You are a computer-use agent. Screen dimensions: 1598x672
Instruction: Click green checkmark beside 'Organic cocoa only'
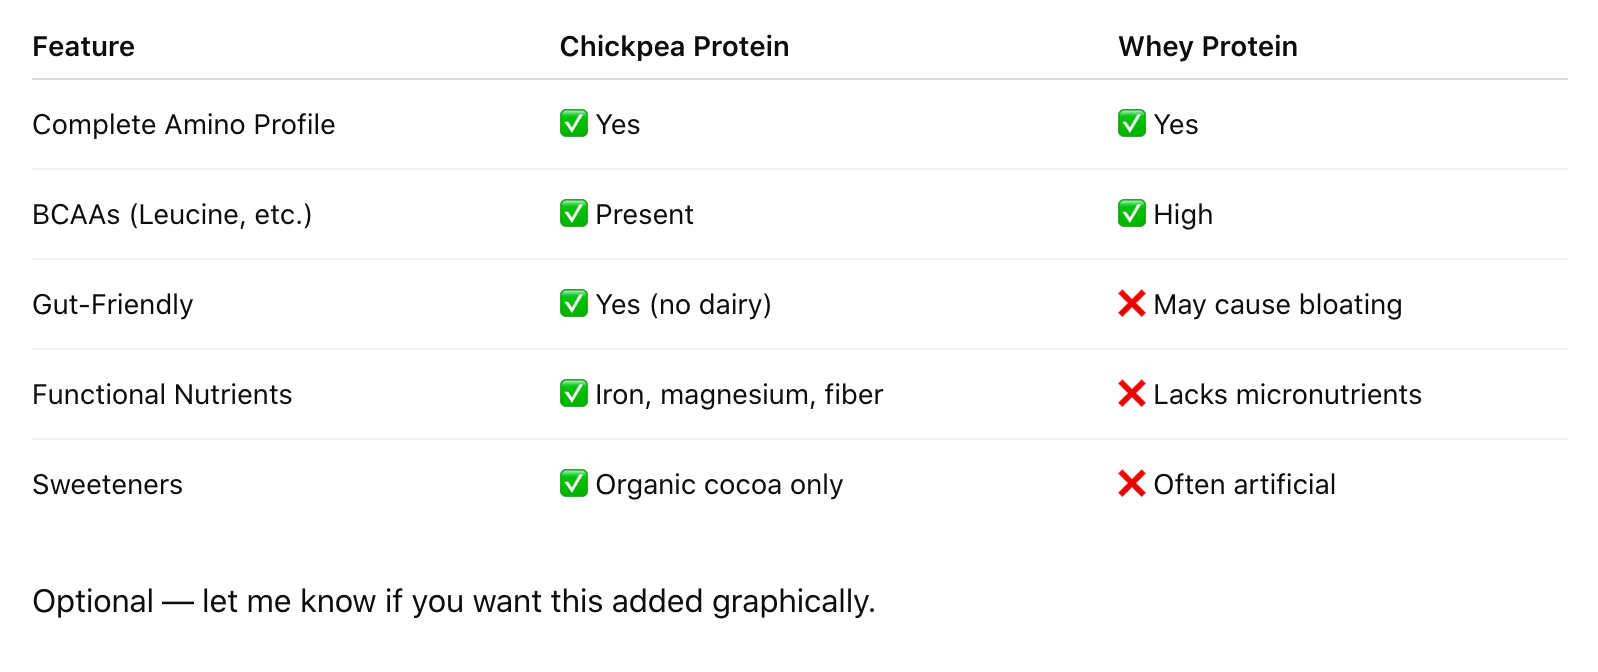(573, 483)
